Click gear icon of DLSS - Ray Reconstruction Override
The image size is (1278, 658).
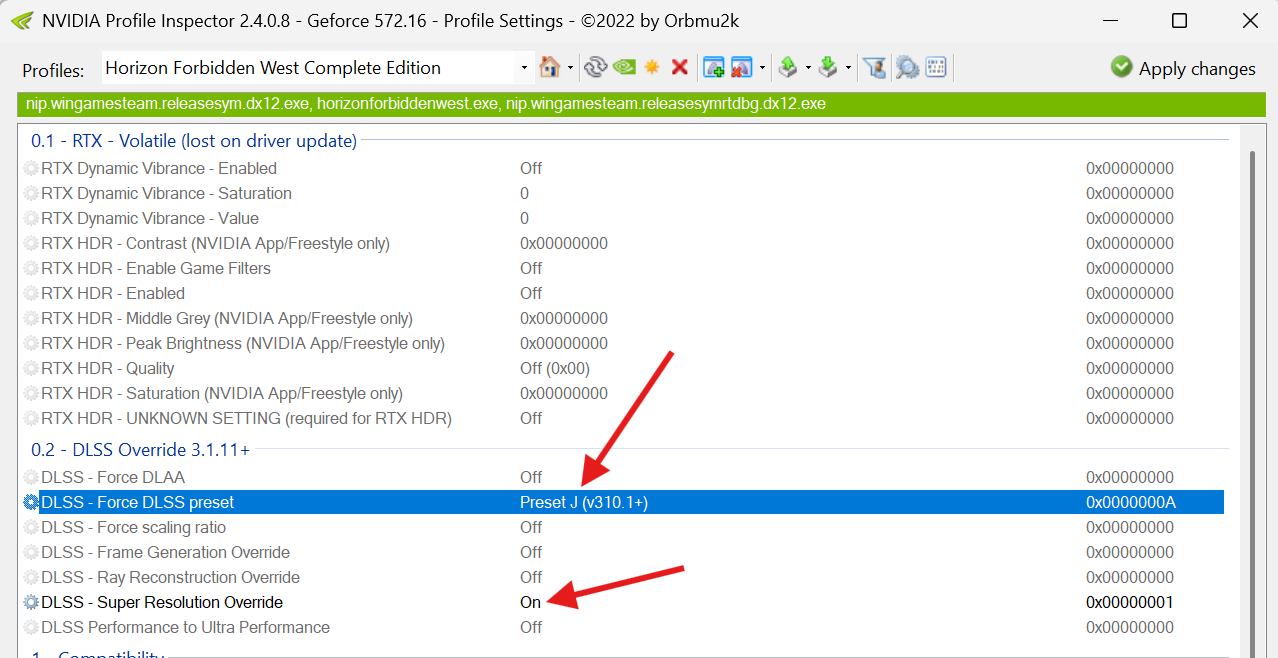click(31, 577)
